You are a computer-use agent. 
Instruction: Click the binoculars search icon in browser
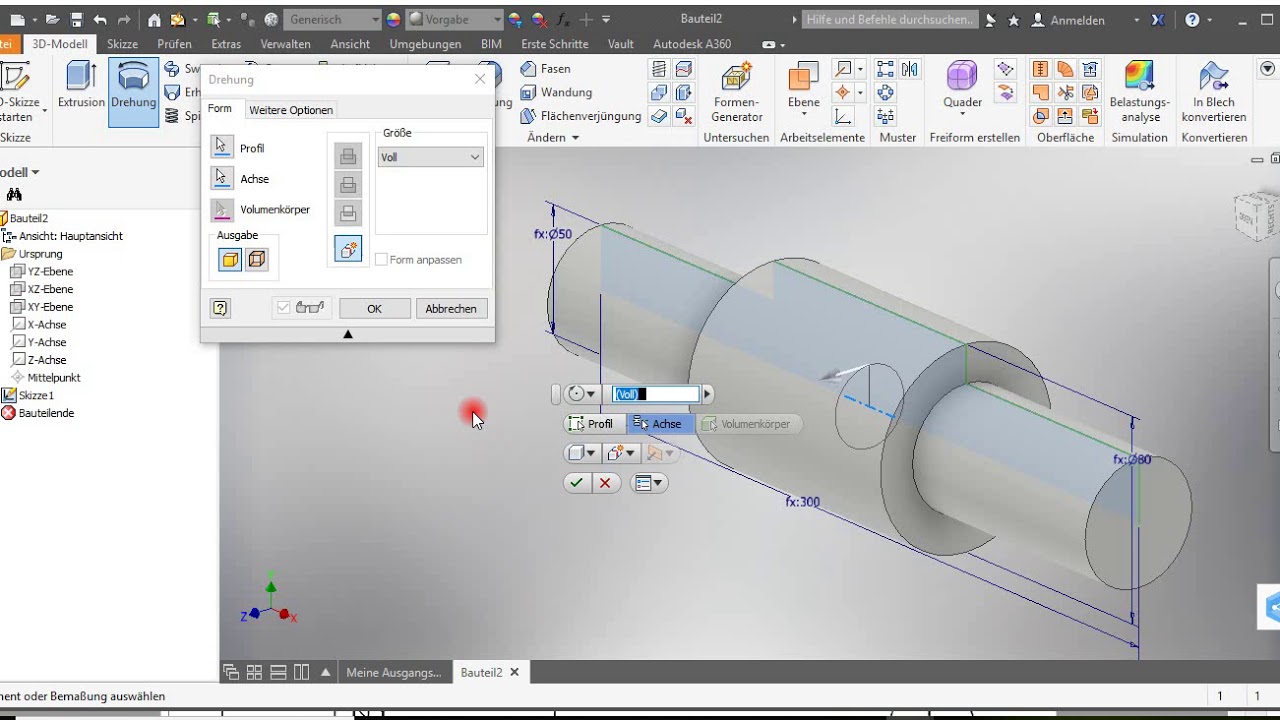[14, 195]
